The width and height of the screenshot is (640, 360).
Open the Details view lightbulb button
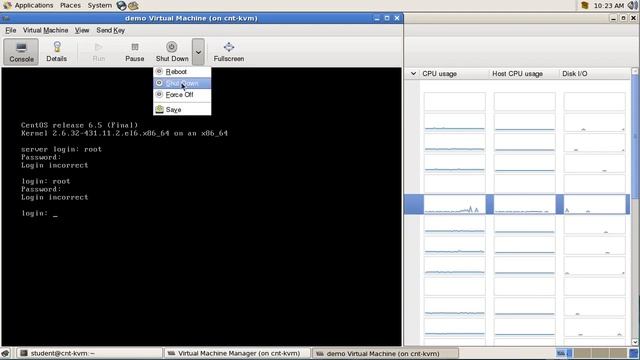point(56,52)
